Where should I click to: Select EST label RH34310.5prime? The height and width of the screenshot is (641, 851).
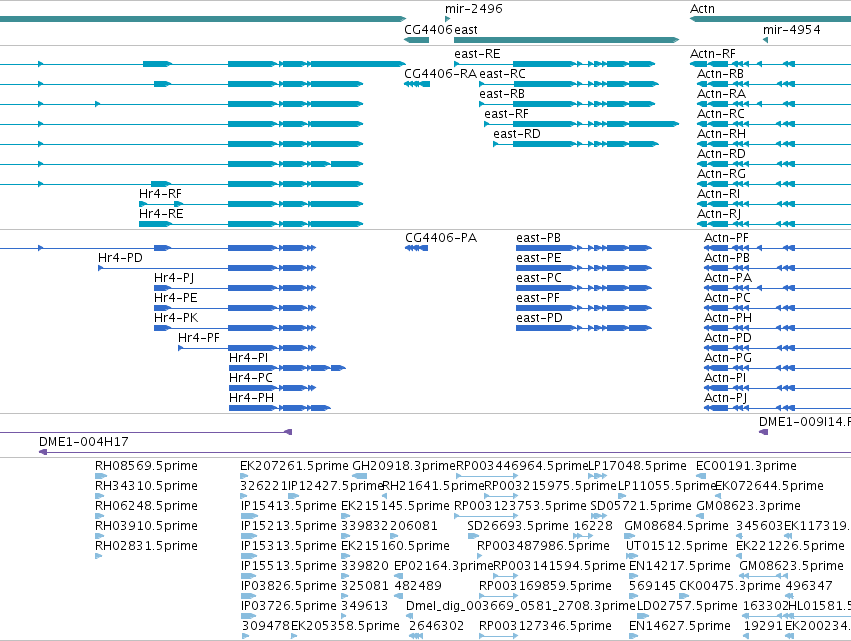146,486
